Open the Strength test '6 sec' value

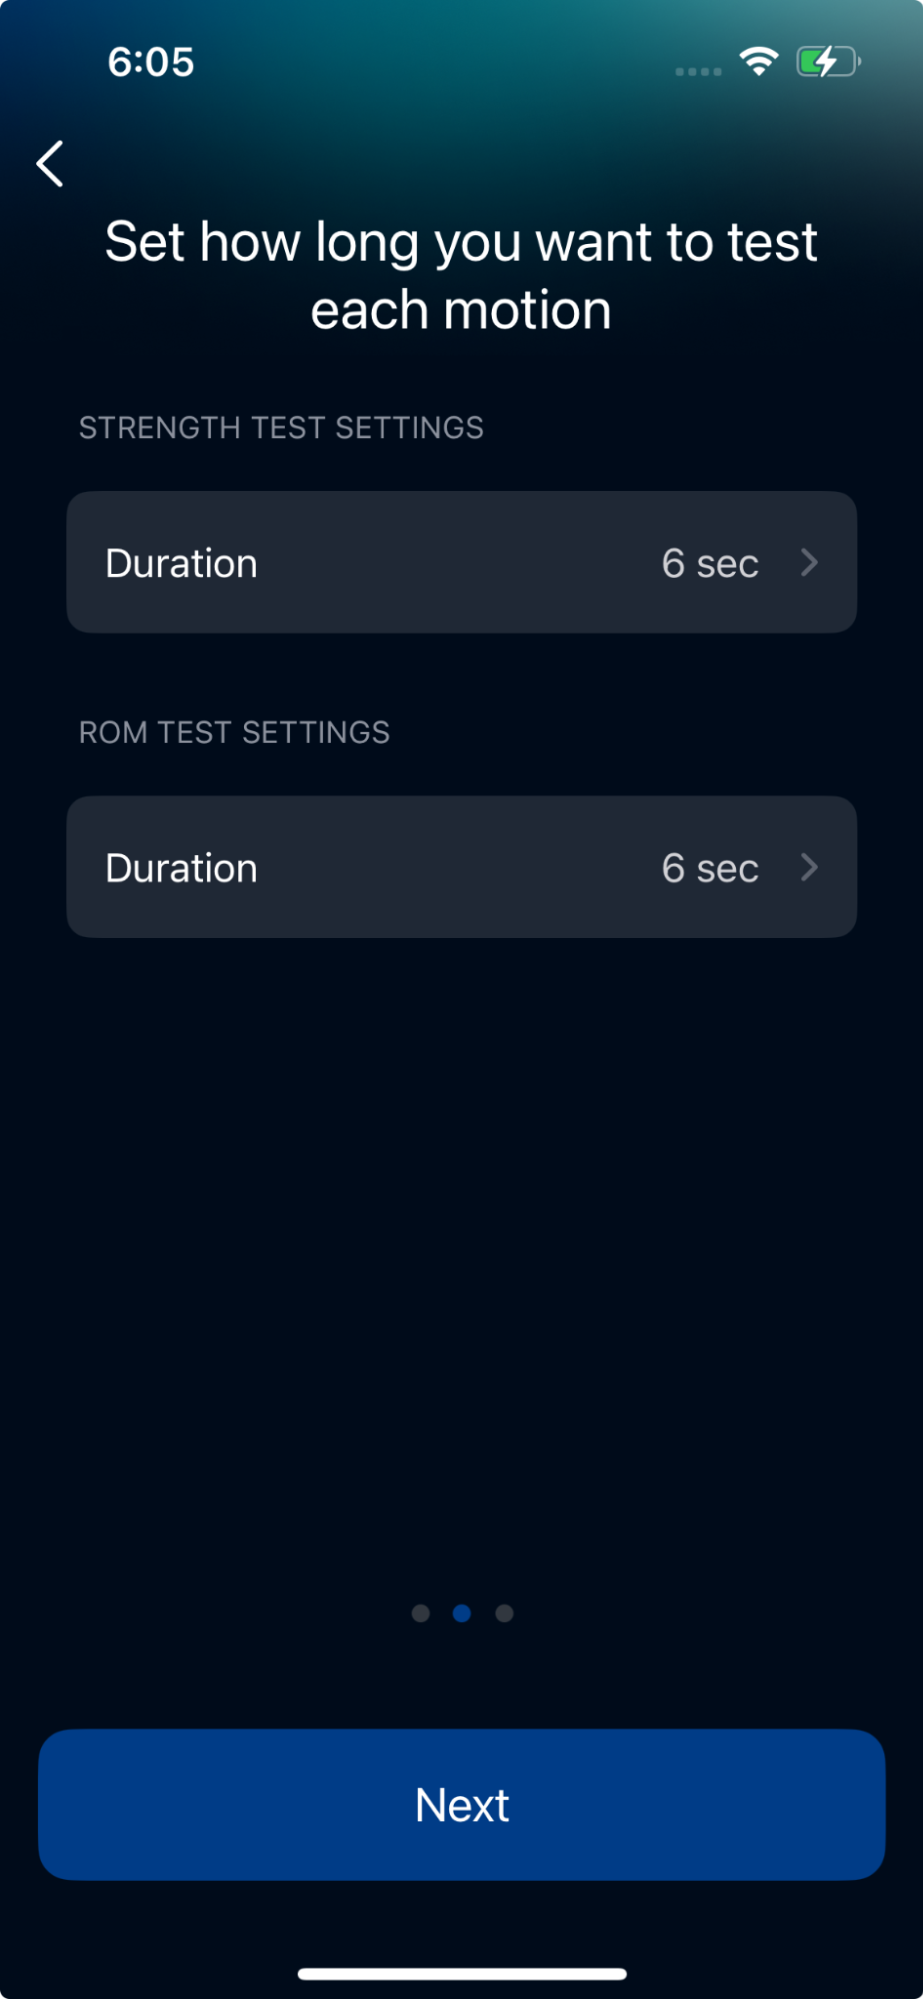click(x=710, y=564)
